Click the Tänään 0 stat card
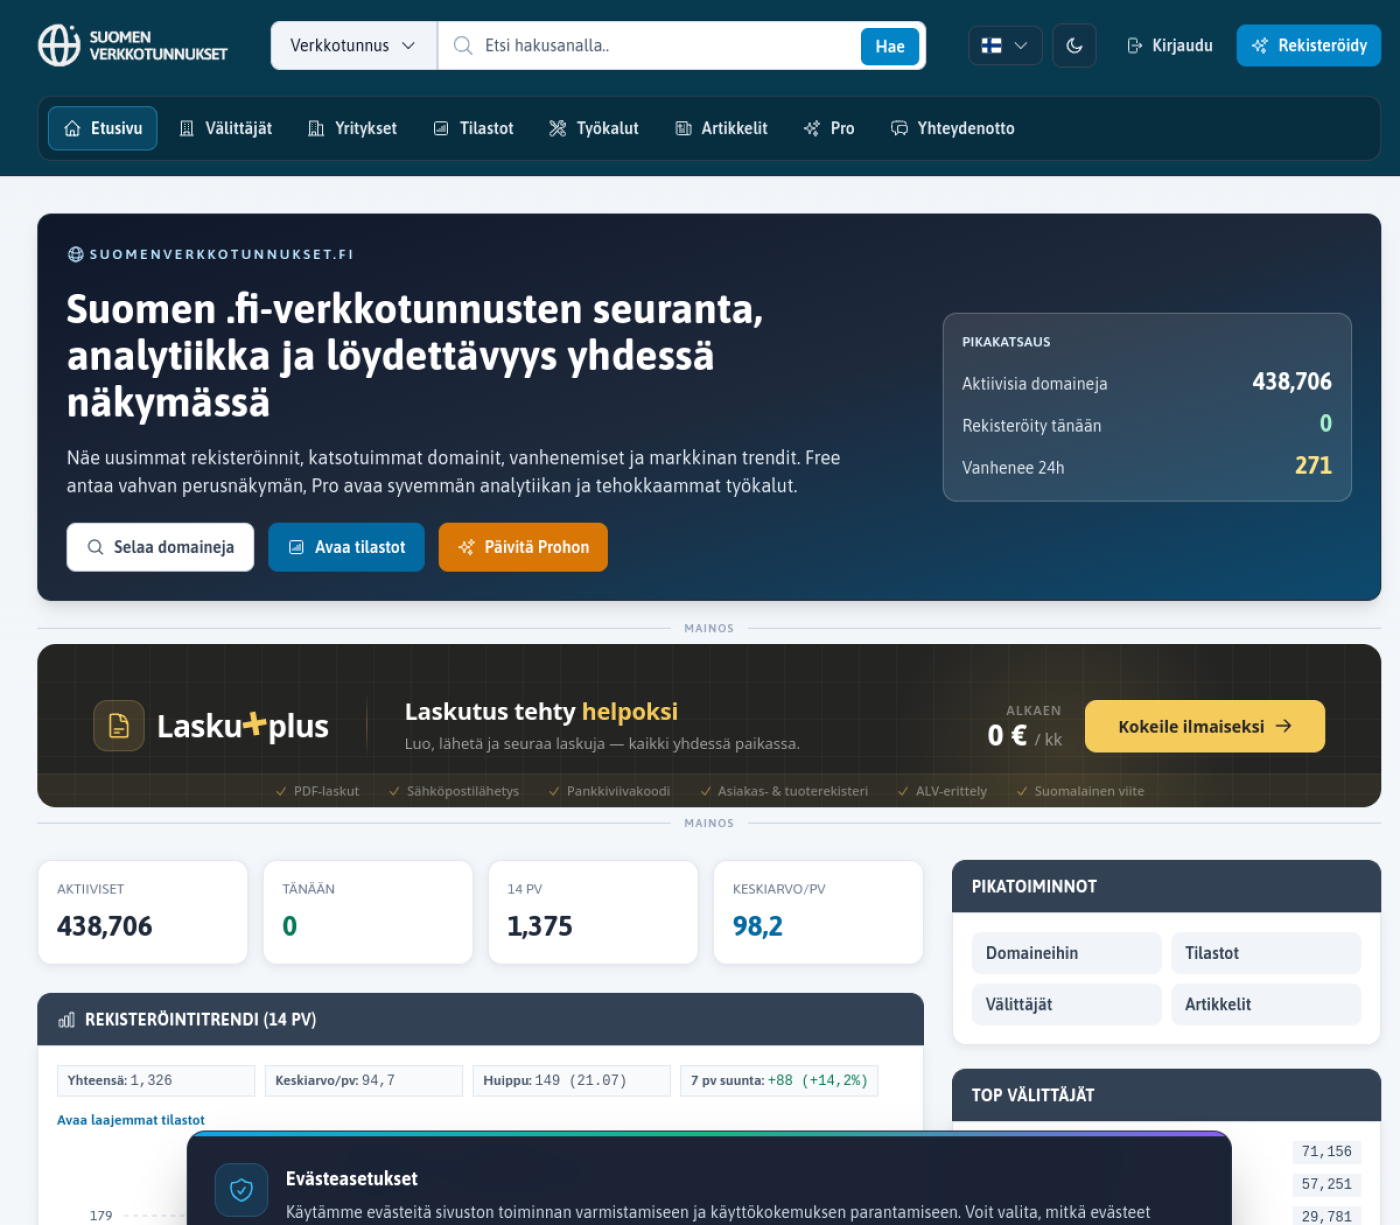This screenshot has width=1400, height=1225. tap(368, 912)
